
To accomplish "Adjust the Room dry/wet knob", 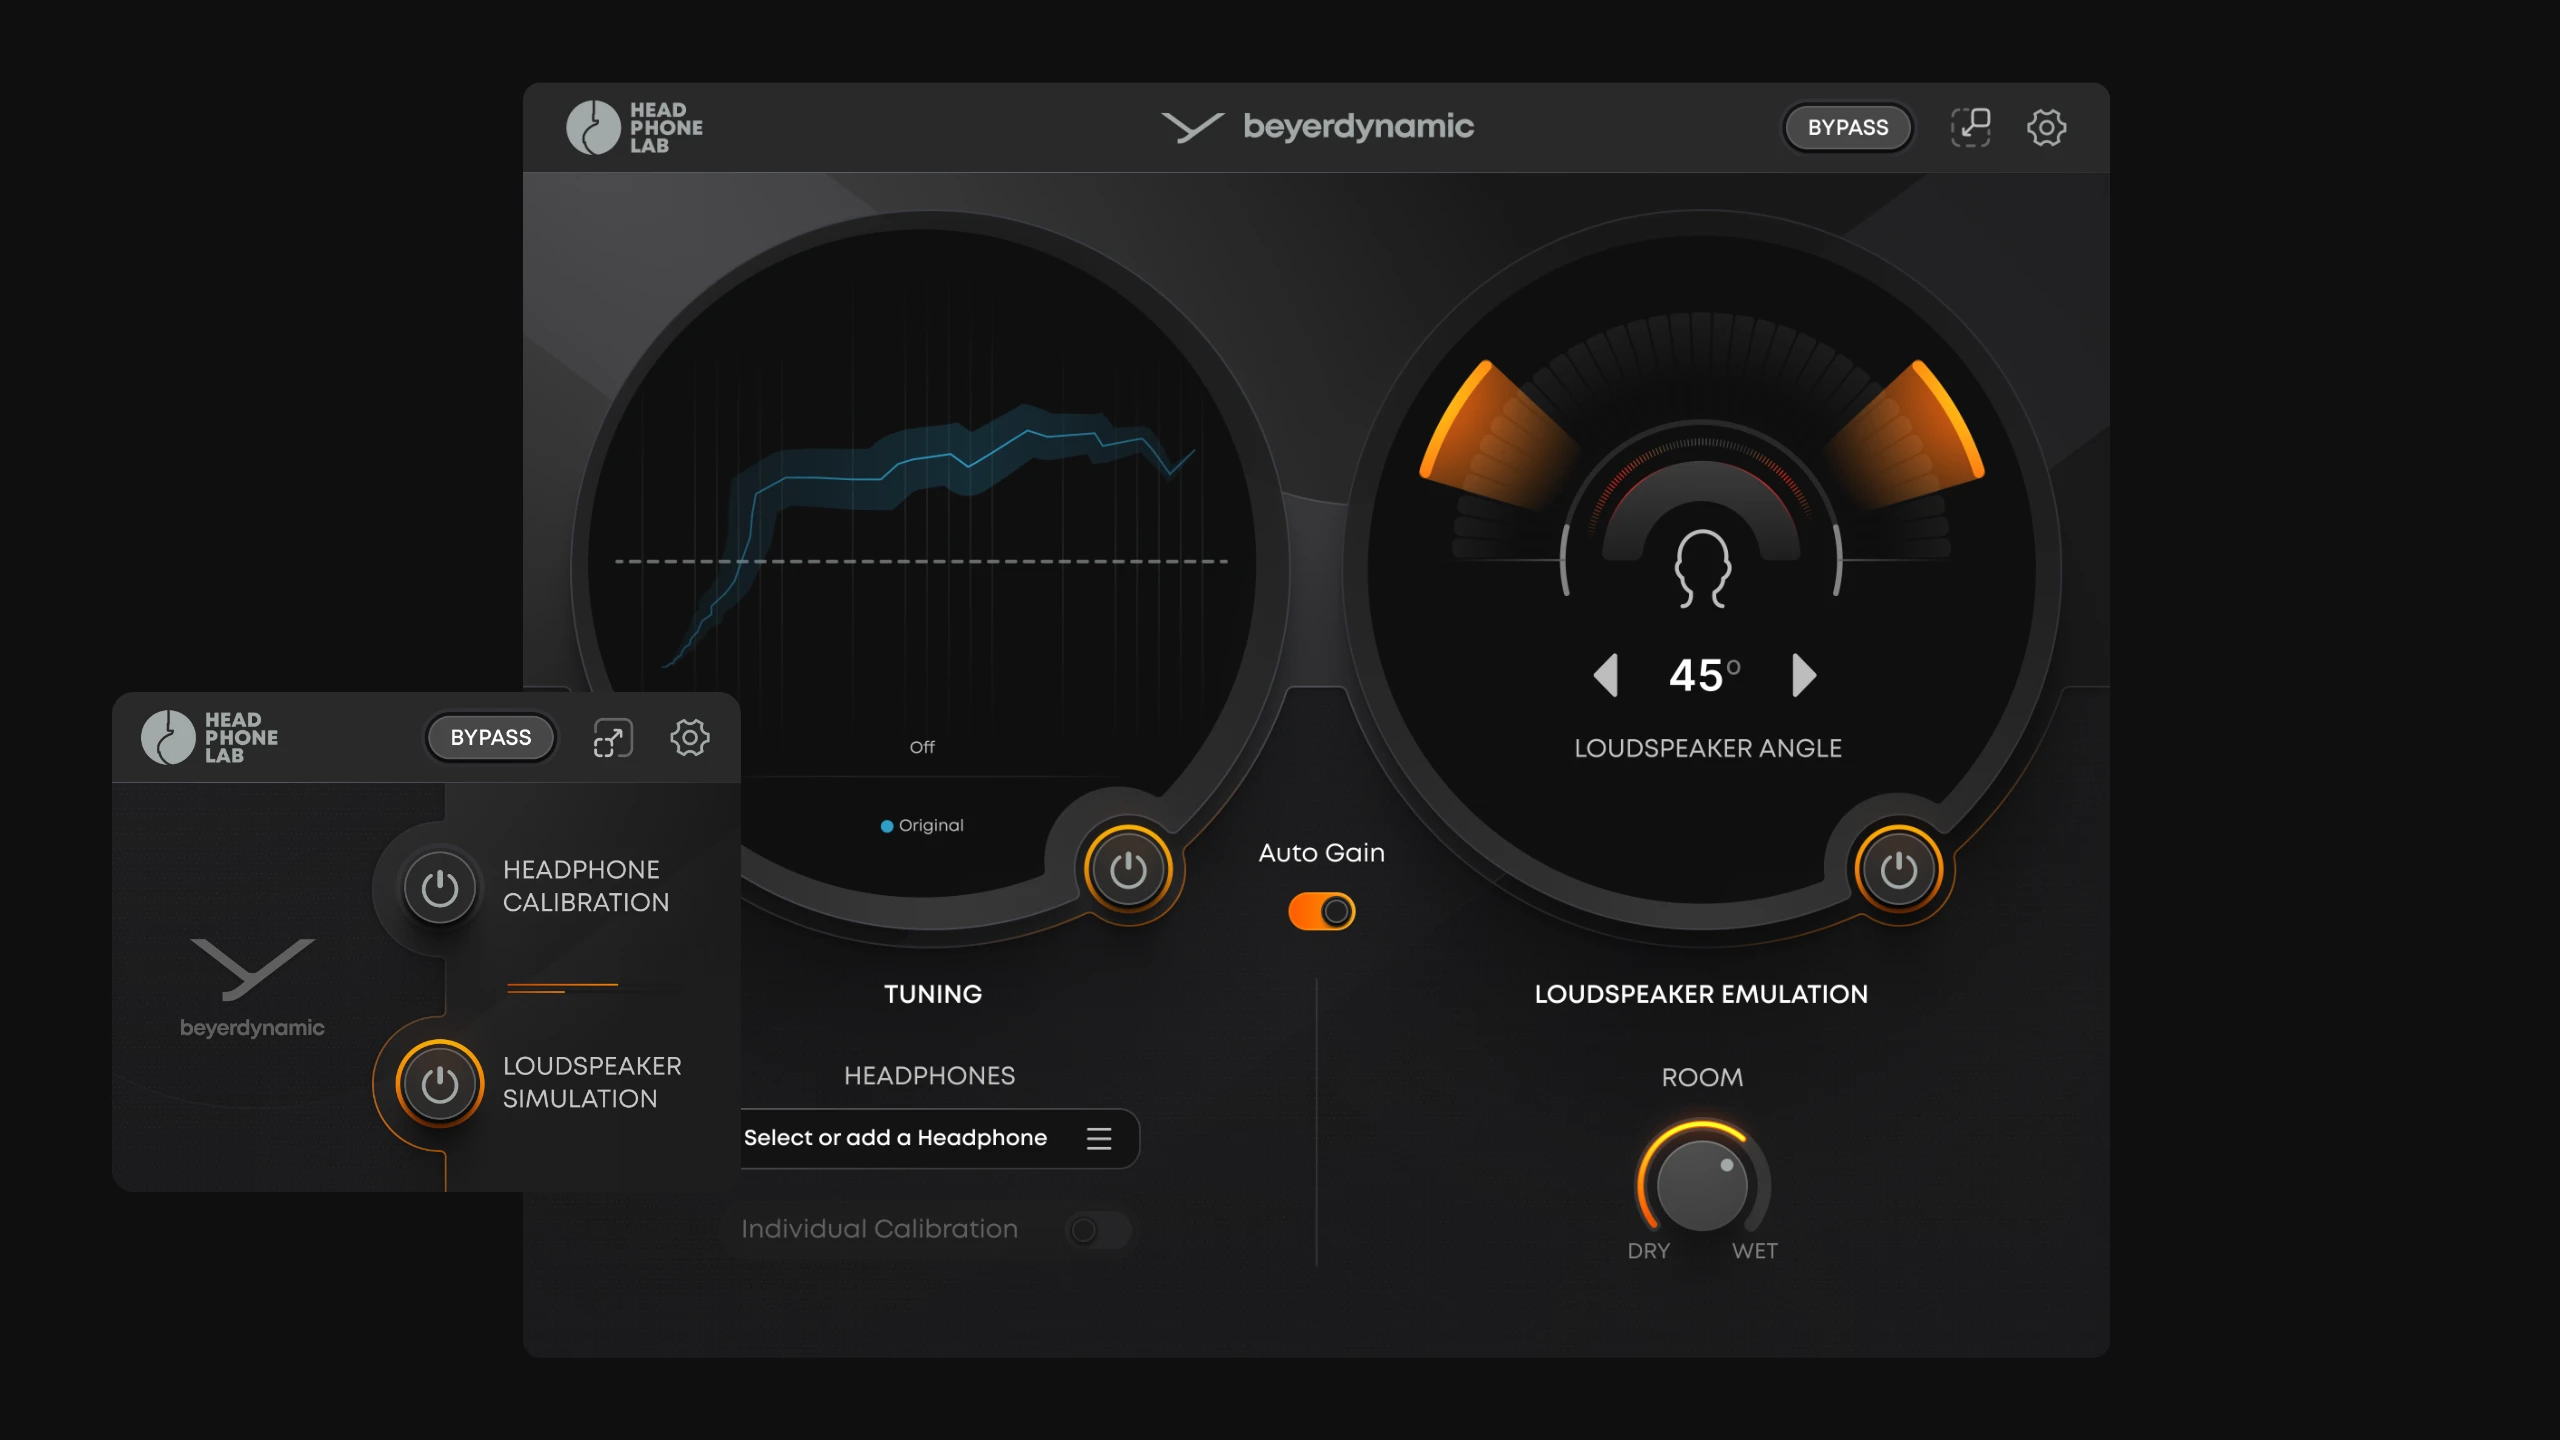I will click(1702, 1185).
